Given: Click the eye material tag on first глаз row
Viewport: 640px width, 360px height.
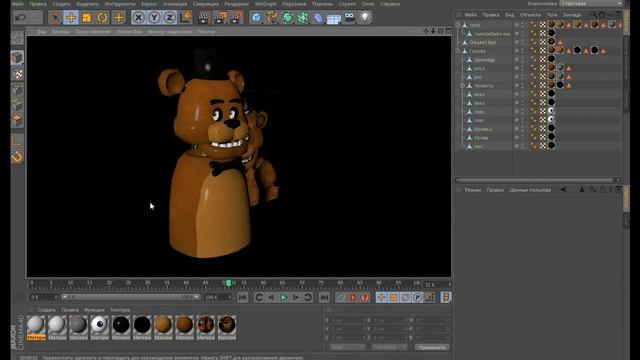Looking at the screenshot, I should (x=551, y=111).
